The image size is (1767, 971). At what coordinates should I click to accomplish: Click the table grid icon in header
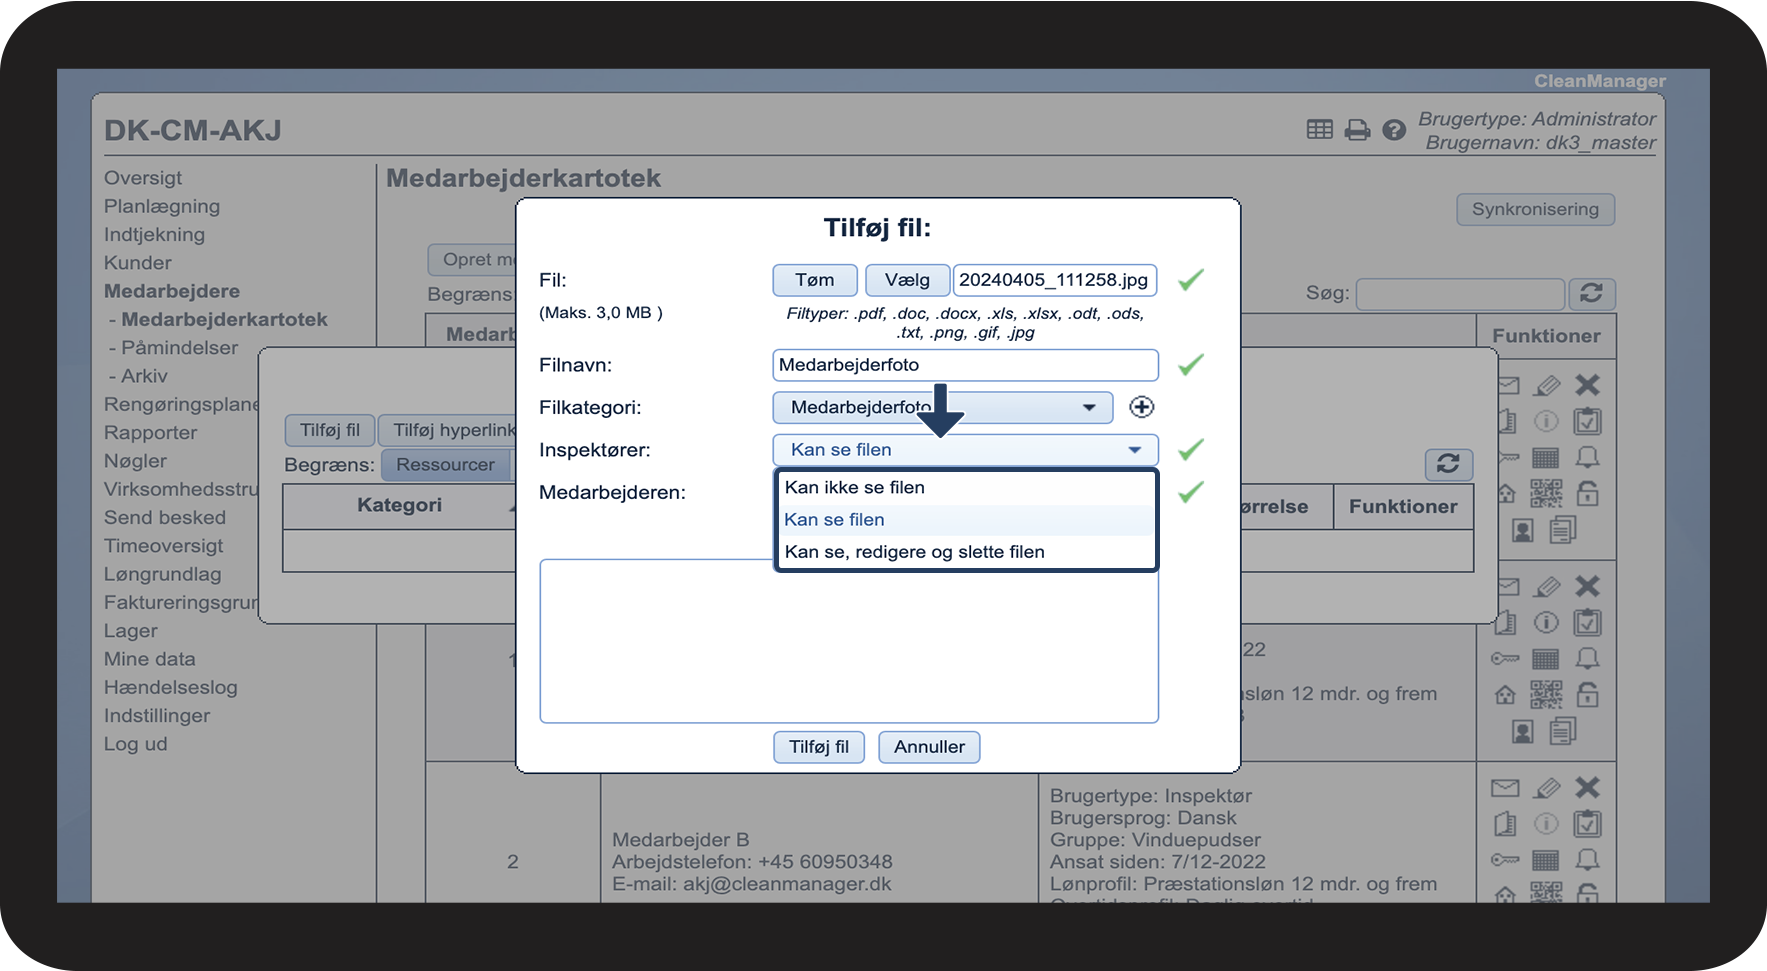(x=1319, y=129)
